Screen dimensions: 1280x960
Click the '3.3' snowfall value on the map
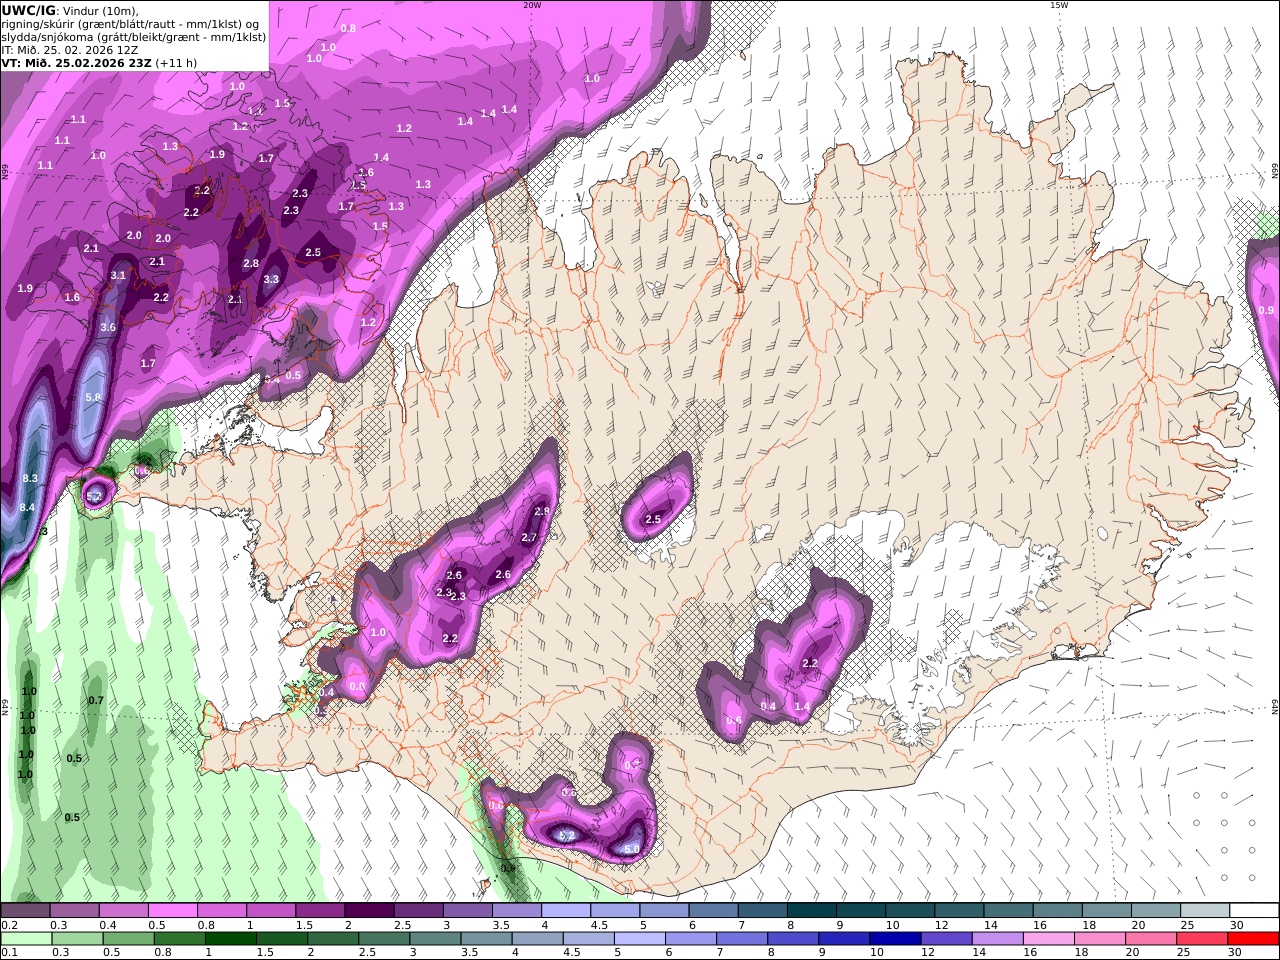pyautogui.click(x=271, y=280)
